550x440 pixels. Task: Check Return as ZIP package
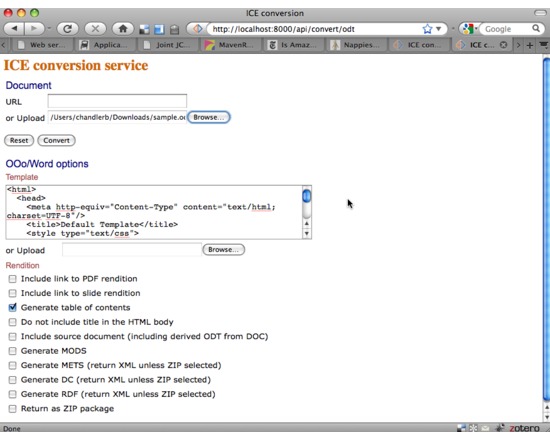pyautogui.click(x=13, y=409)
